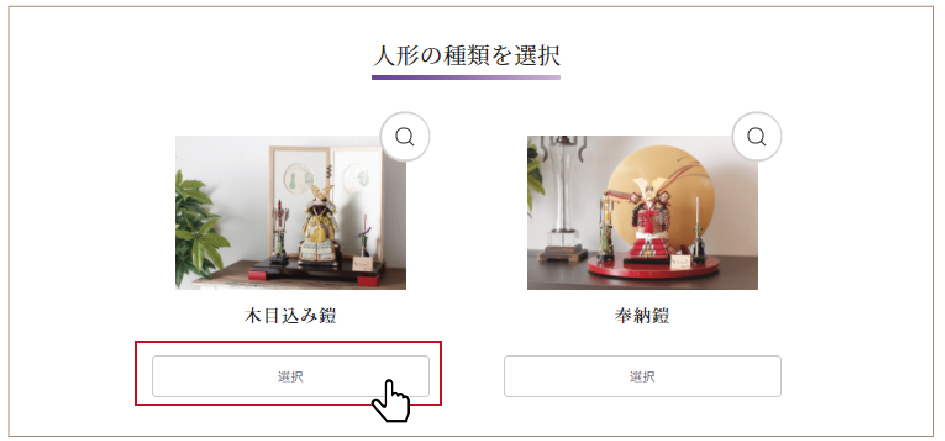Choose the 選択 button under 奉納鎧
945x441 pixels.
[642, 377]
